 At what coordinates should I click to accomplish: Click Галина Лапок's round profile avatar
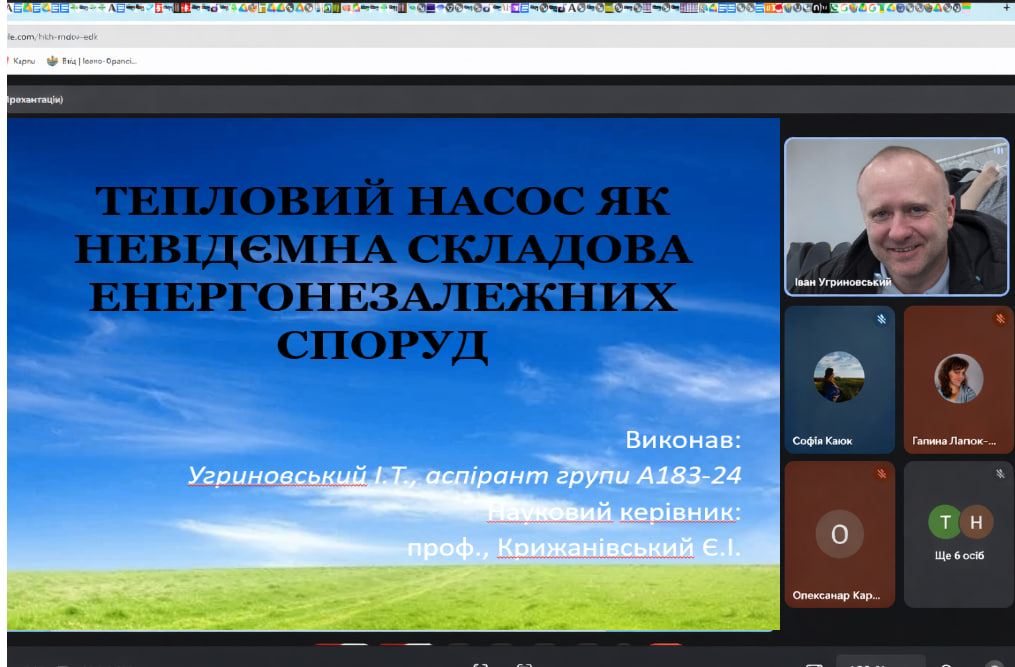[958, 379]
